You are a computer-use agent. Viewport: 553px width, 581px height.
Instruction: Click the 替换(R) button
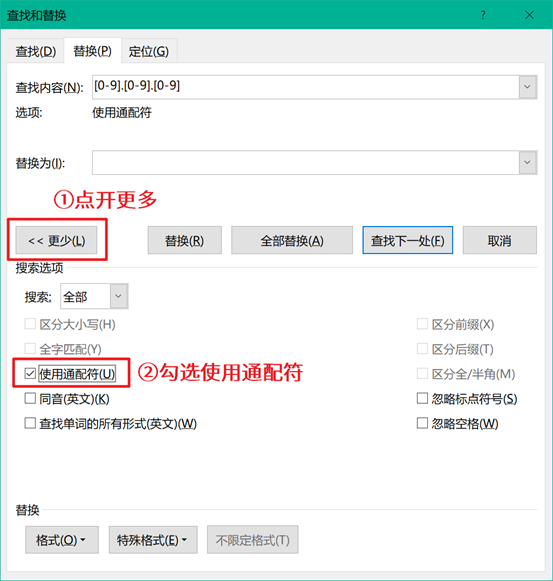(185, 240)
